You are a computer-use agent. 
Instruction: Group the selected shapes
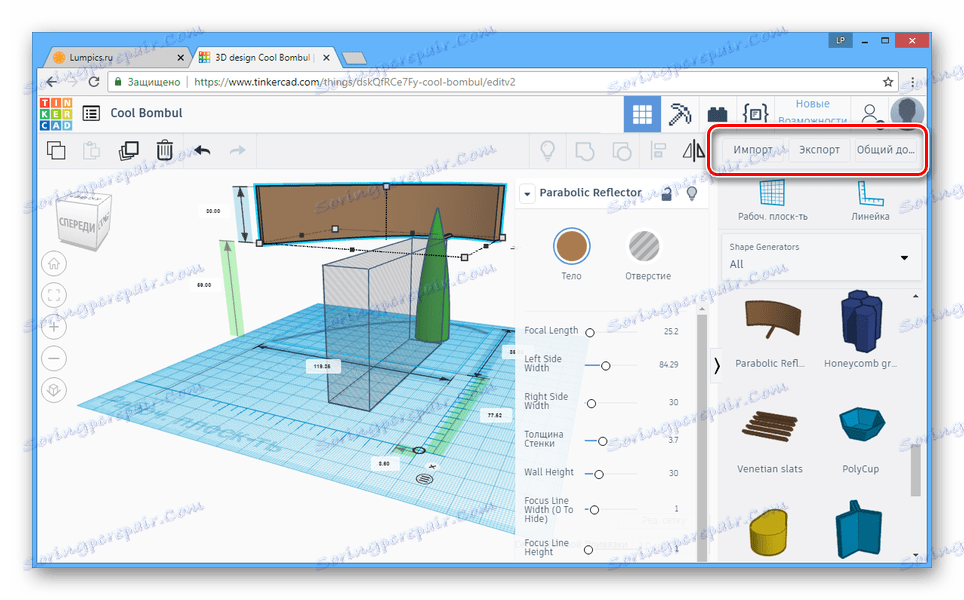585,151
